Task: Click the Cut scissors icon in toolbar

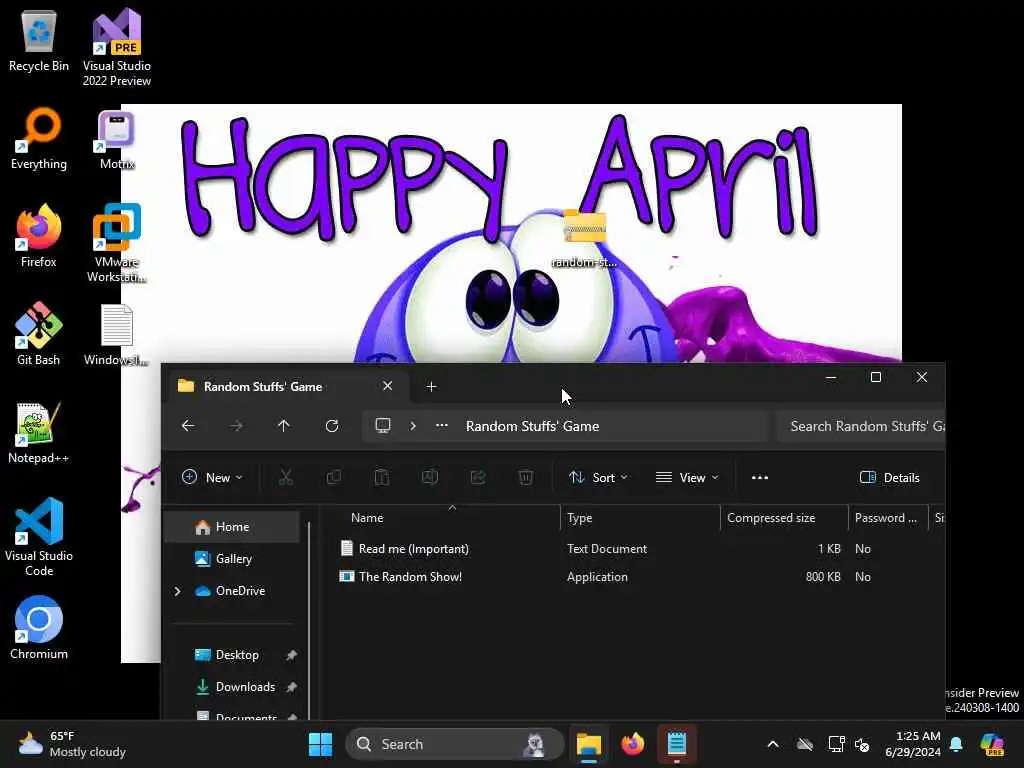Action: click(285, 477)
